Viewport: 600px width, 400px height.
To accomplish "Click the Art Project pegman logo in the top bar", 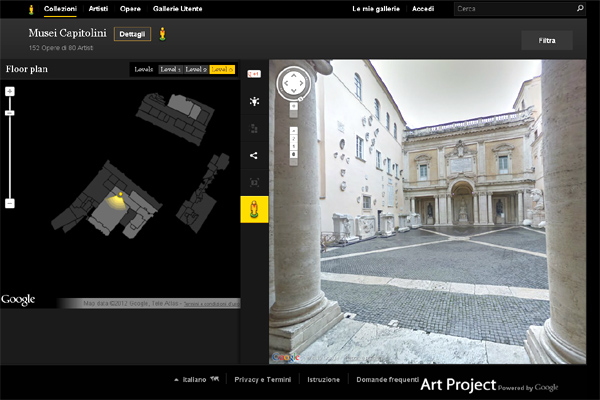I will click(x=31, y=9).
